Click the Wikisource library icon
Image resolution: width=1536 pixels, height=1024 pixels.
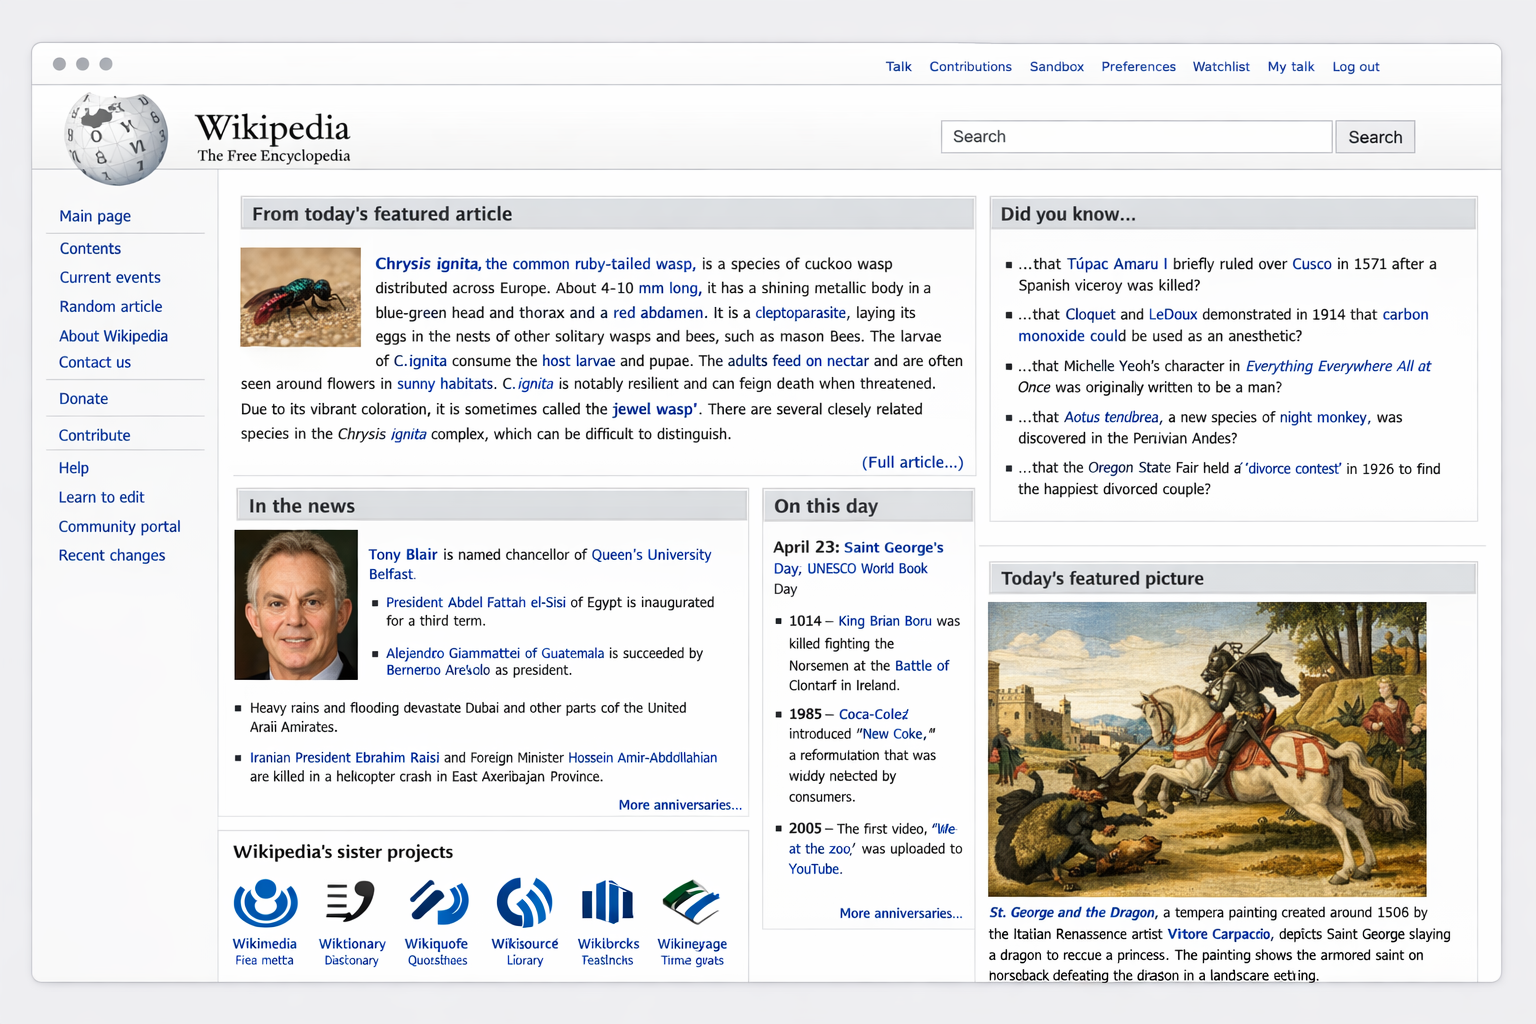coord(523,903)
